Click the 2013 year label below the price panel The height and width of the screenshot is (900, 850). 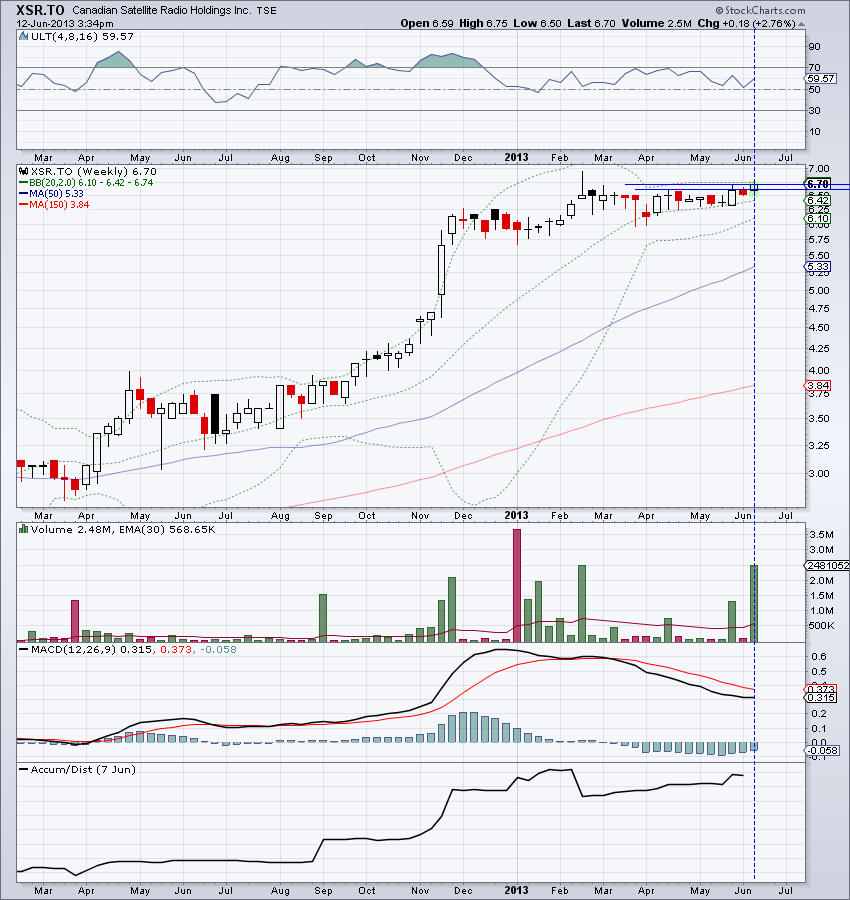516,515
